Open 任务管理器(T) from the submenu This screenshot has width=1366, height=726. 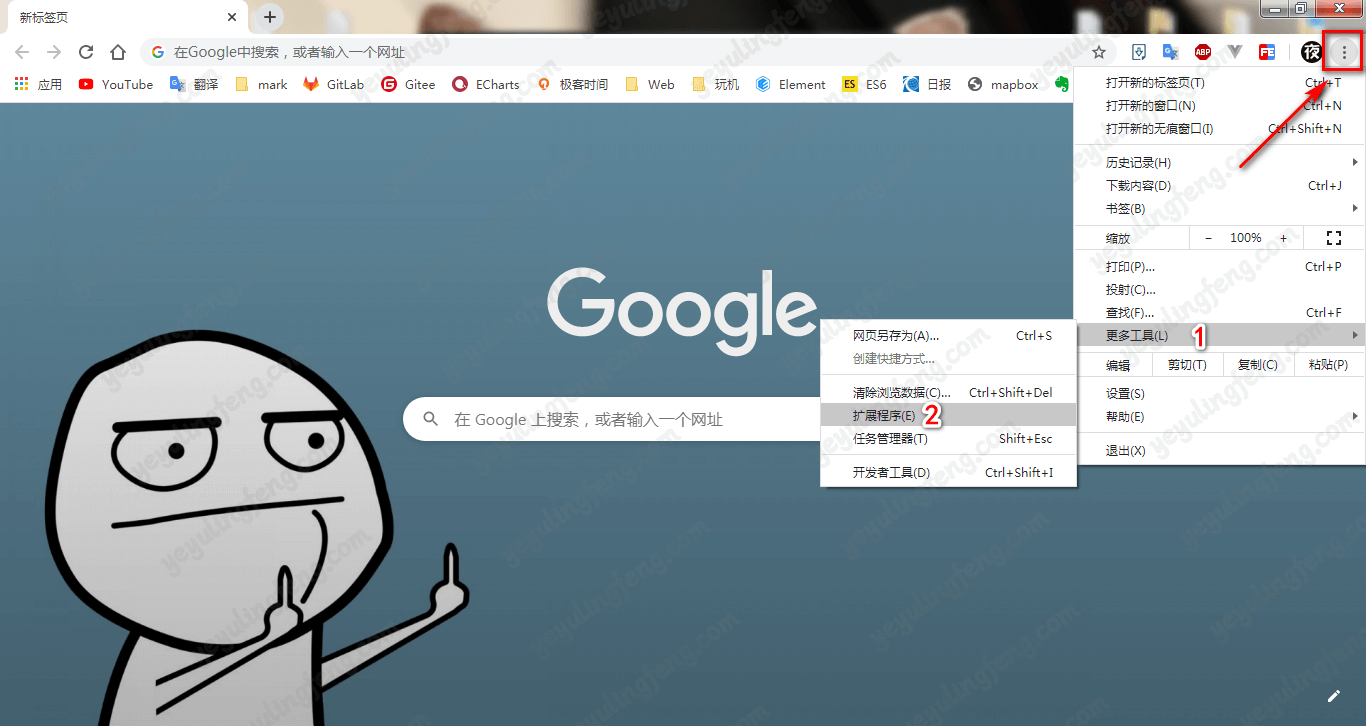[948, 438]
